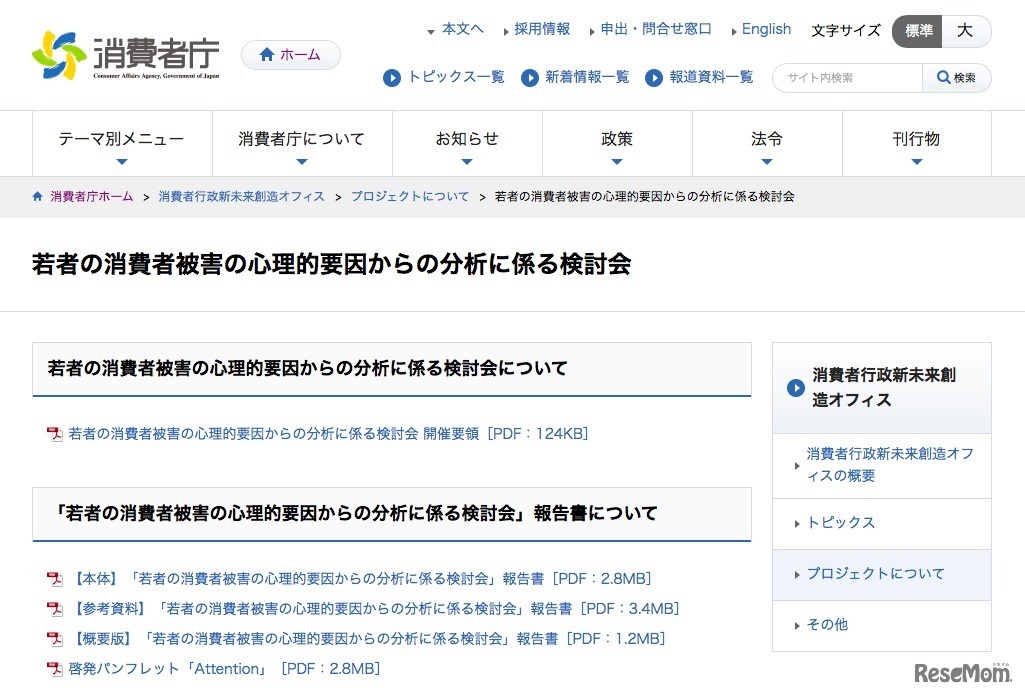
Task: Click the 消費者行政新未来創造オフィスの概要 sidebar link
Action: 884,466
